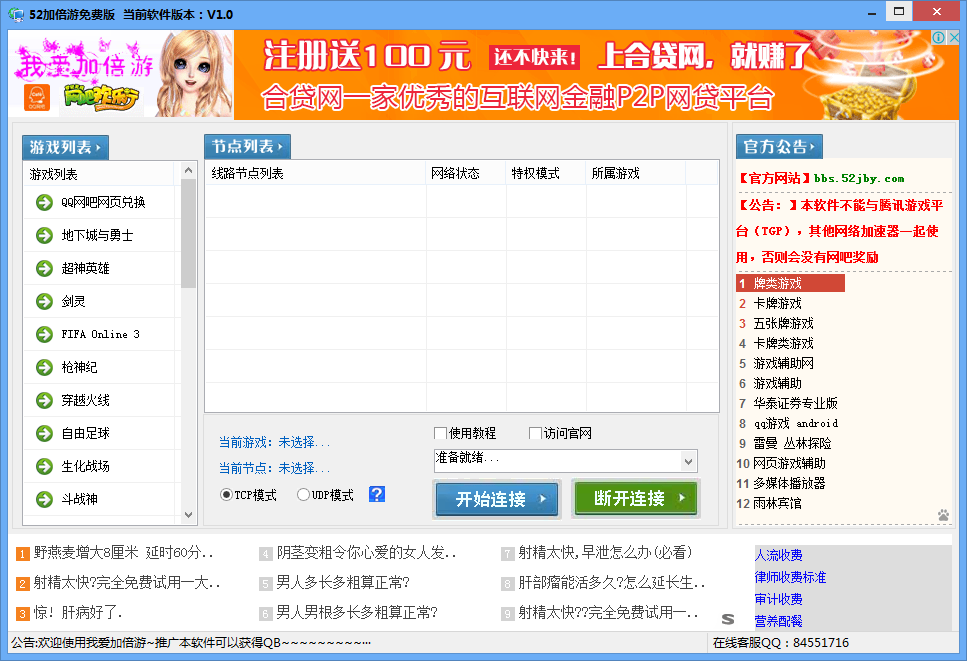Click the treasure chest on banner ad
Image resolution: width=967 pixels, height=661 pixels.
(871, 91)
